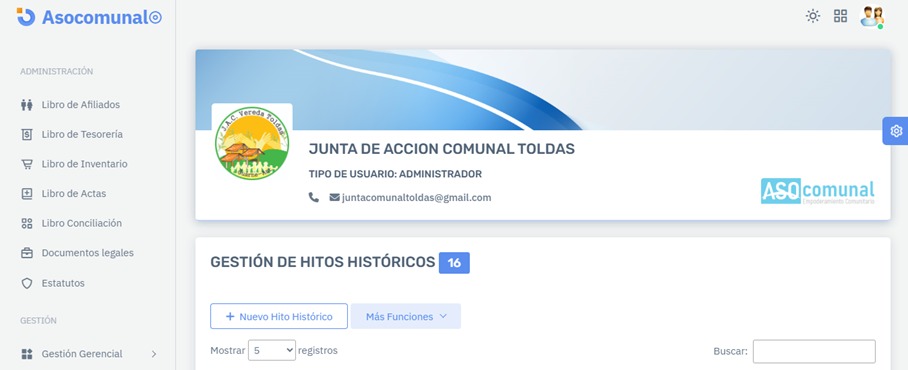The image size is (908, 370).
Task: Open the user avatar menu
Action: [x=872, y=17]
